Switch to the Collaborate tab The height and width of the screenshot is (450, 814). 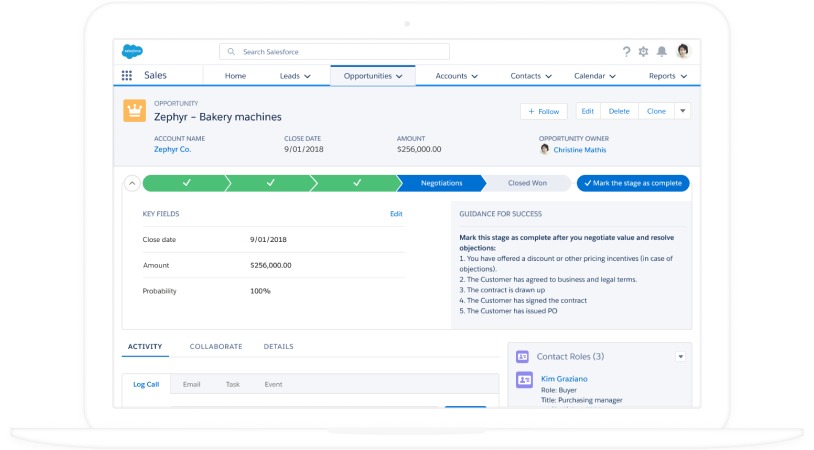click(x=215, y=346)
